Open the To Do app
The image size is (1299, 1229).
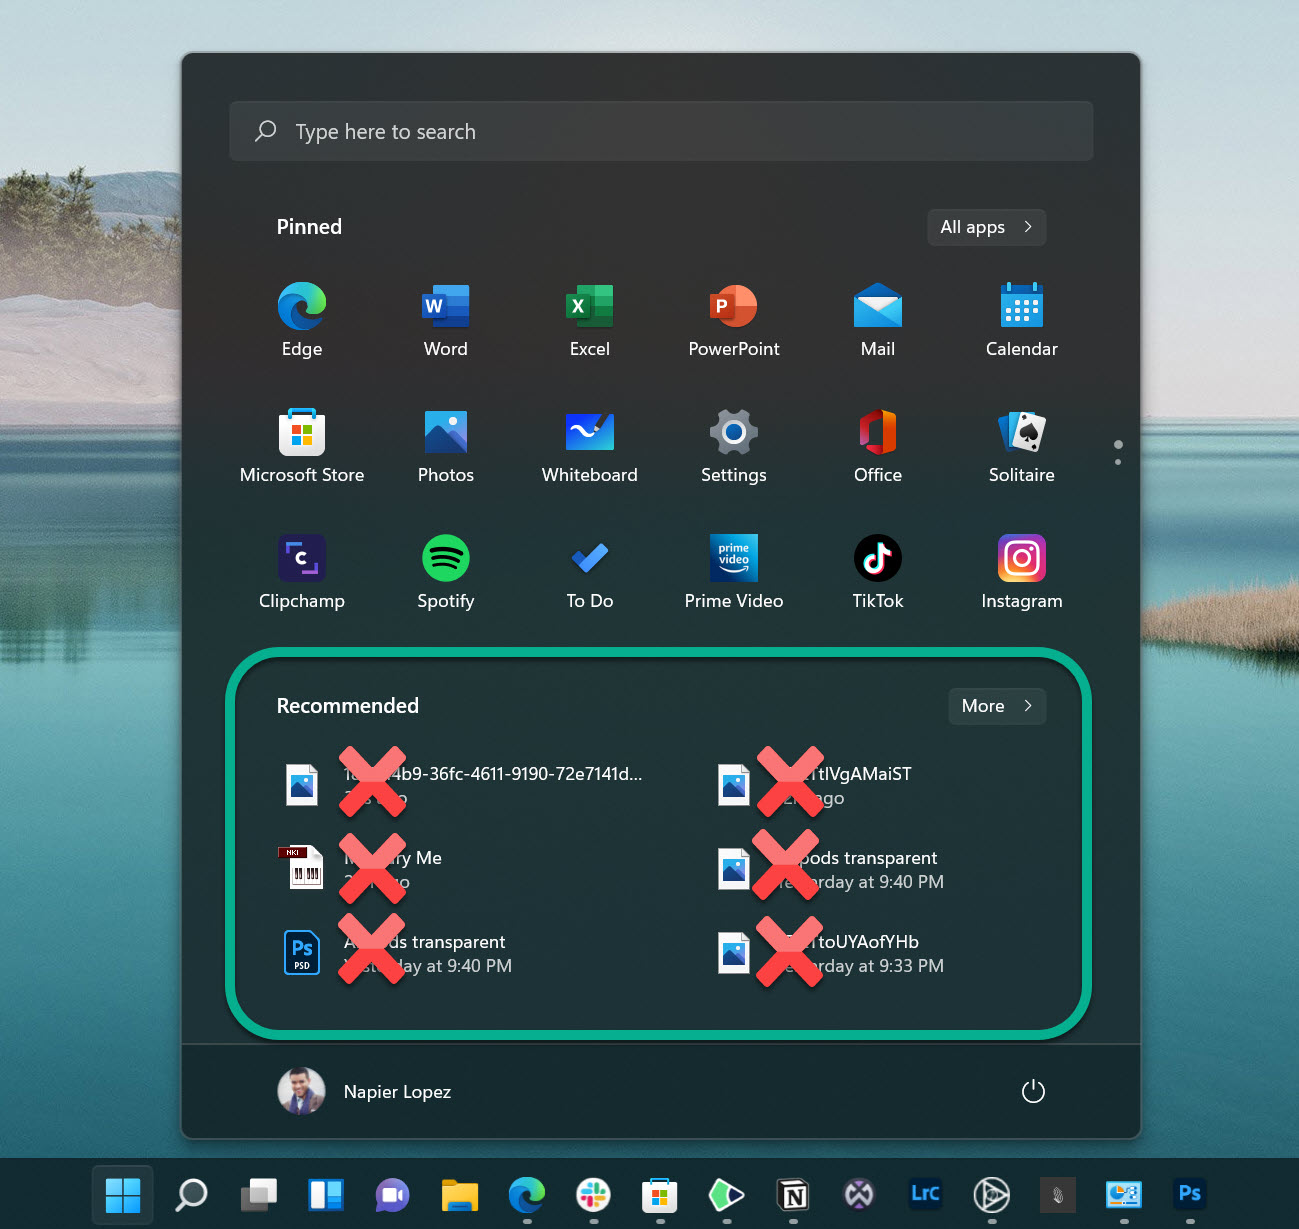(x=590, y=572)
